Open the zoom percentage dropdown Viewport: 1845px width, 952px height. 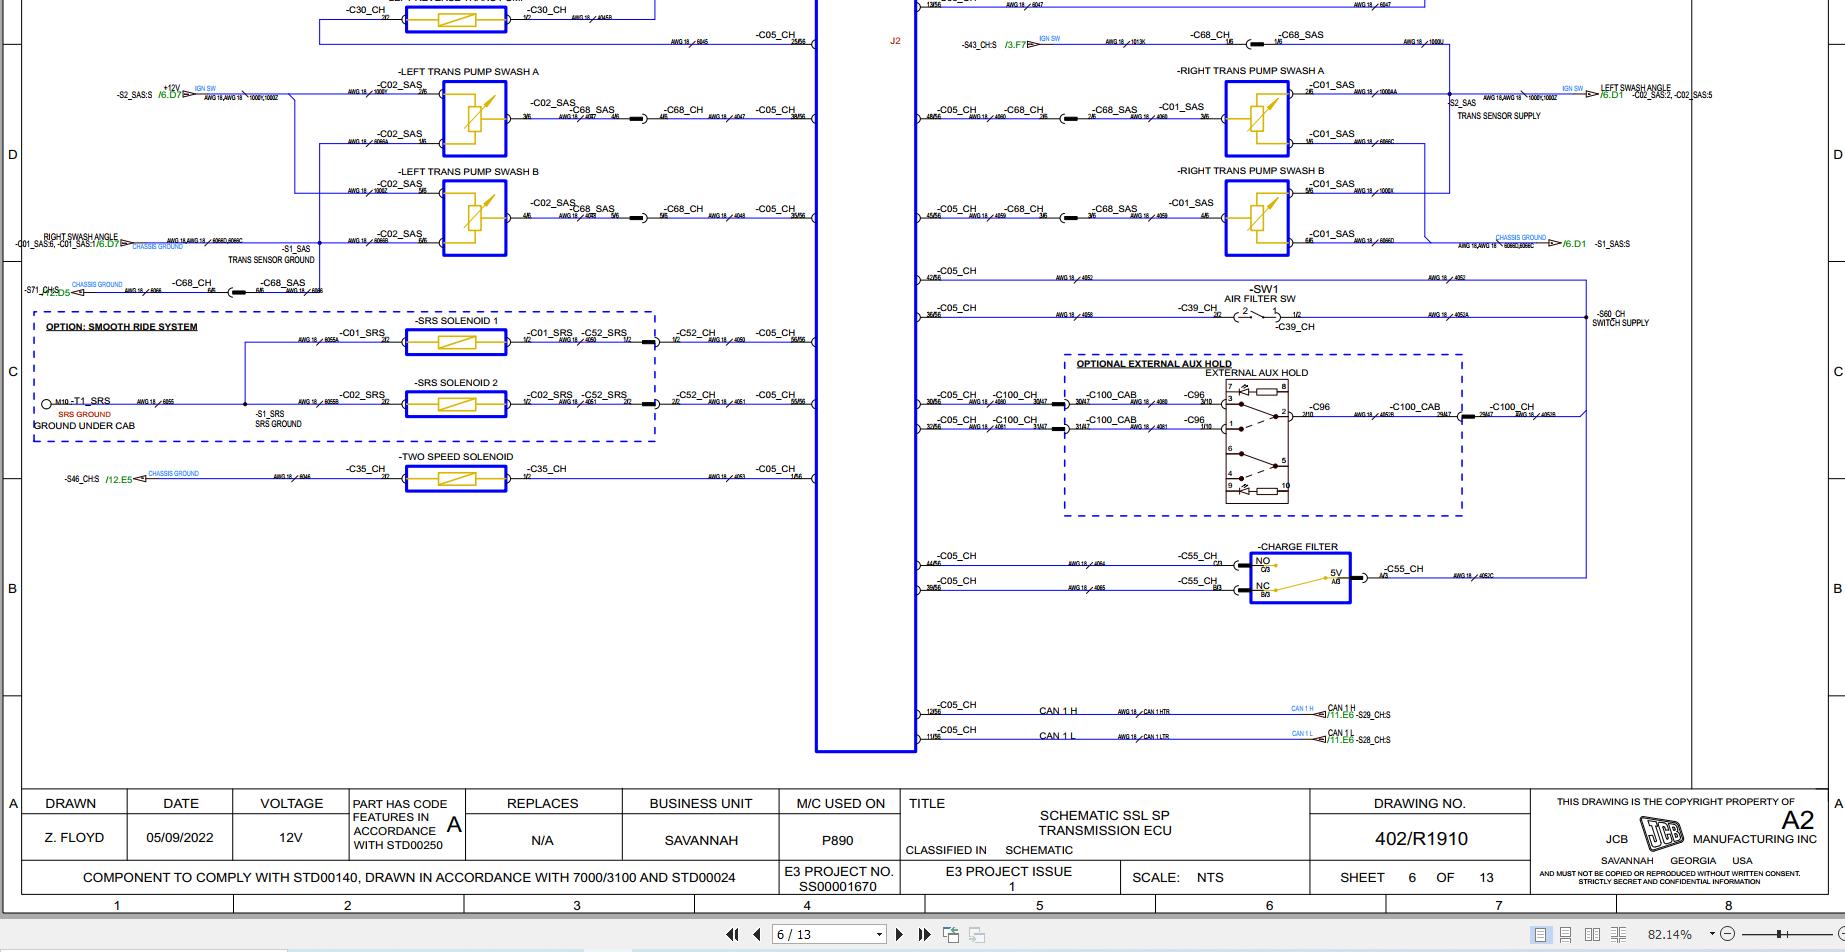(x=1711, y=933)
